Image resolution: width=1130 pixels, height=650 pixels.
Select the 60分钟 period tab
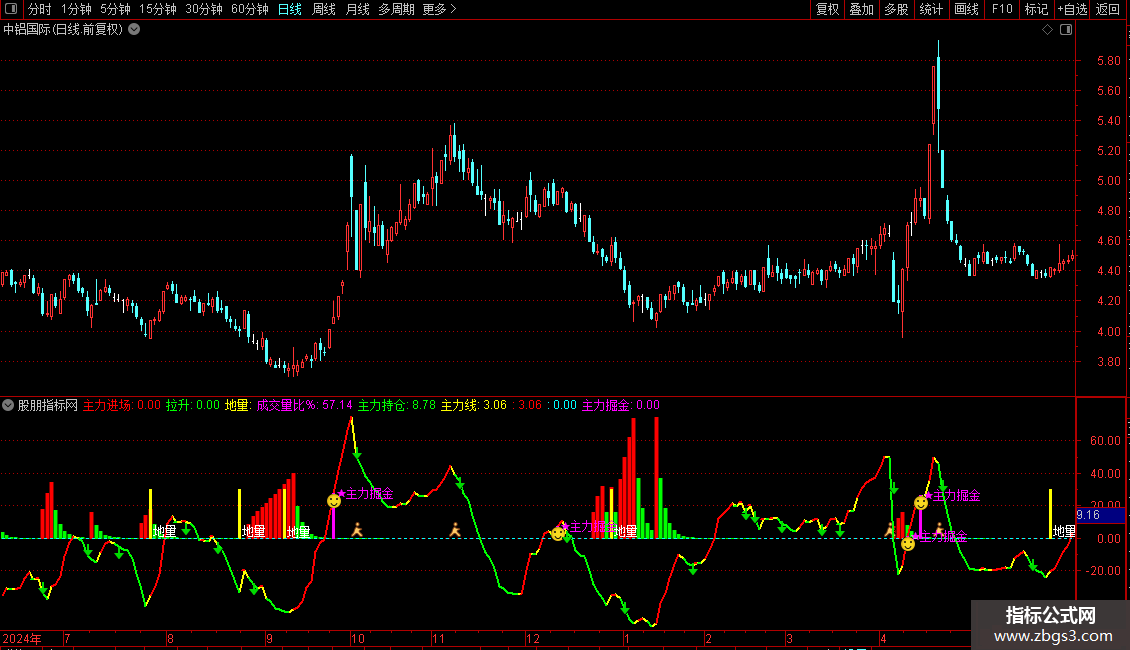pos(249,10)
